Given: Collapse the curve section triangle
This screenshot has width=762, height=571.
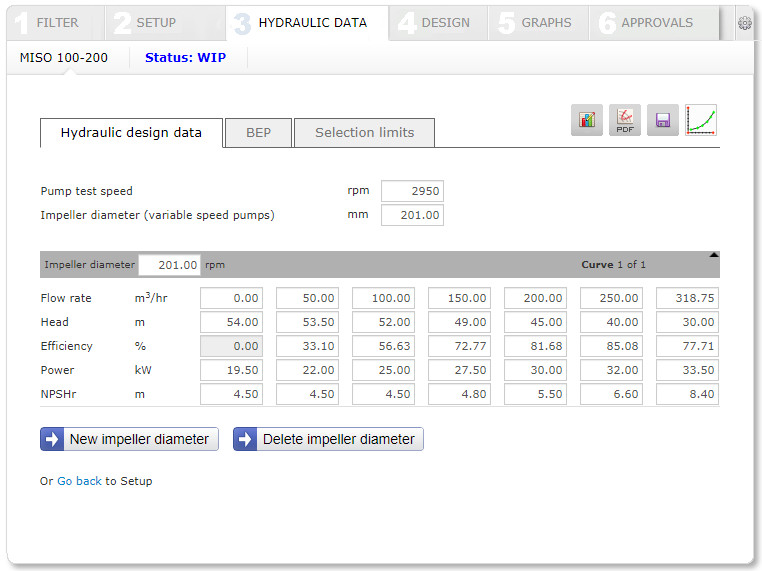Looking at the screenshot, I should pyautogui.click(x=713, y=255).
